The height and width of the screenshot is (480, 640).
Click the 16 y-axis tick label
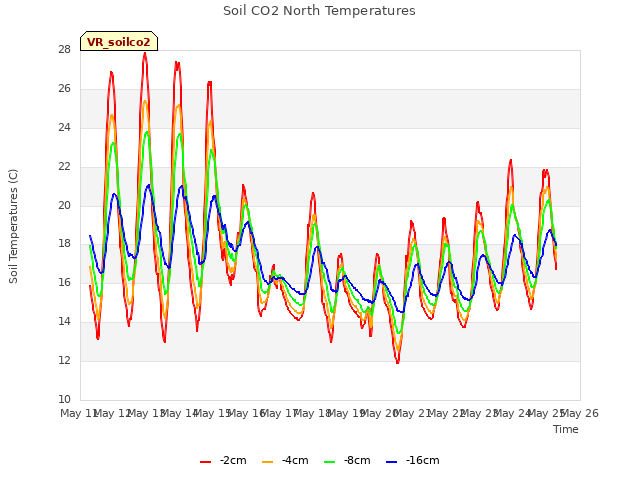pos(64,283)
